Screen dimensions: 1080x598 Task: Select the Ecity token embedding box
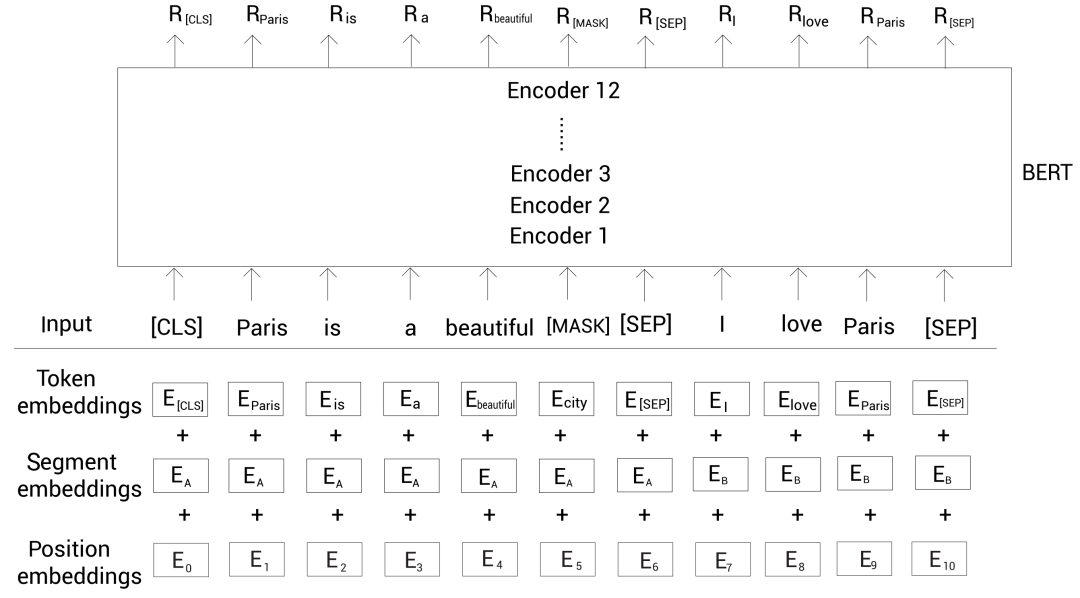point(565,402)
